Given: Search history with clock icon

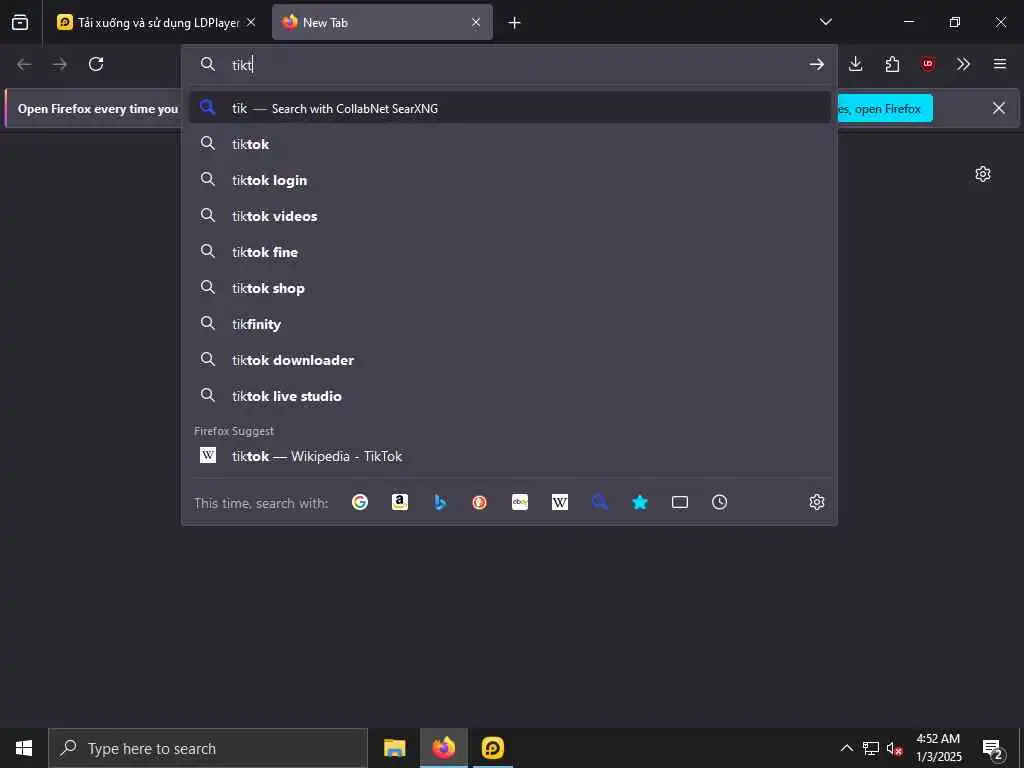Looking at the screenshot, I should pyautogui.click(x=719, y=502).
